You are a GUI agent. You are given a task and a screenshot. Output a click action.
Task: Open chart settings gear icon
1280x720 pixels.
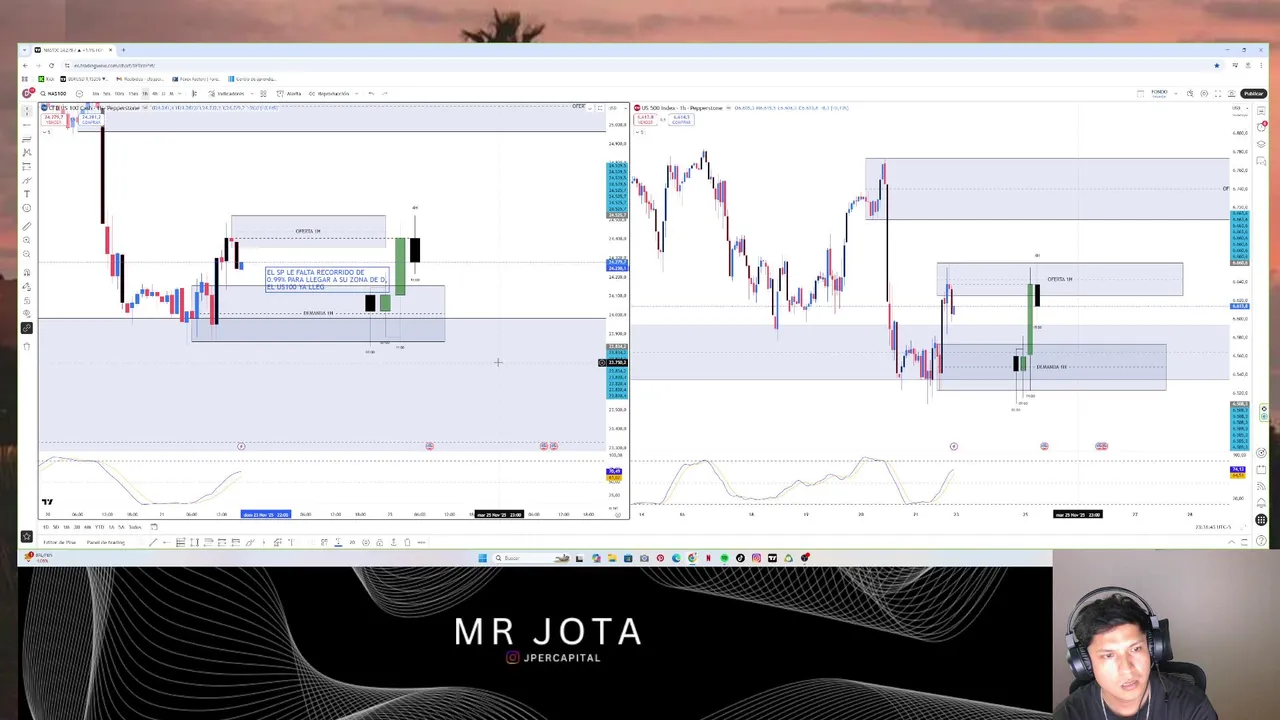[1204, 94]
